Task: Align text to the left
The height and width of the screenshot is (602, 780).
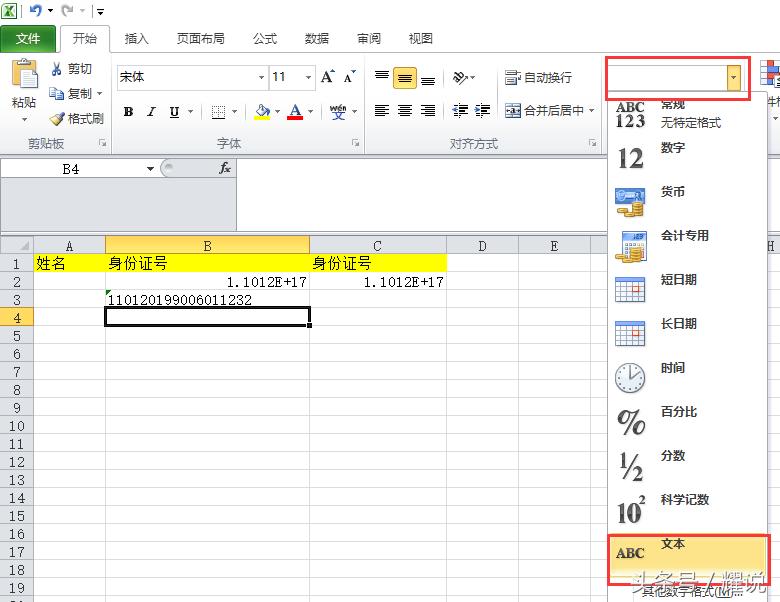Action: 382,110
